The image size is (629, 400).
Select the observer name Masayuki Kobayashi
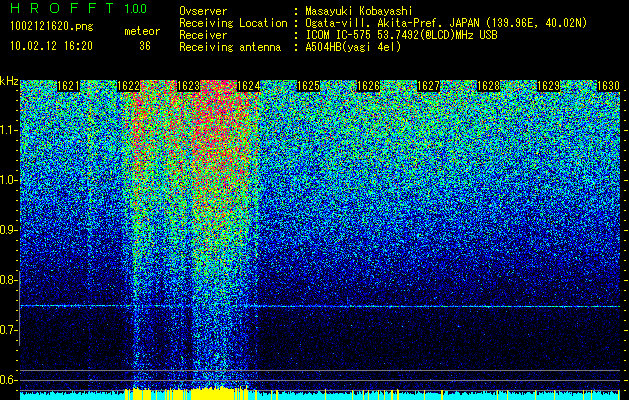coord(359,11)
